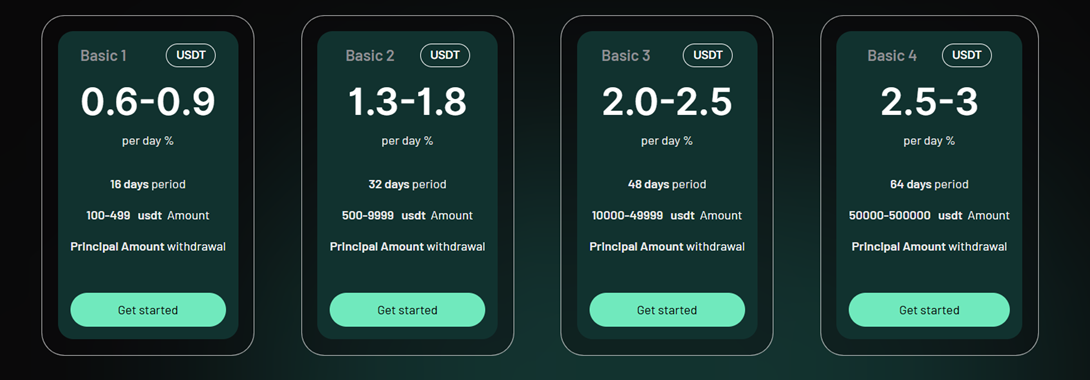
Task: Click the Basic 2 plan title
Action: (370, 56)
